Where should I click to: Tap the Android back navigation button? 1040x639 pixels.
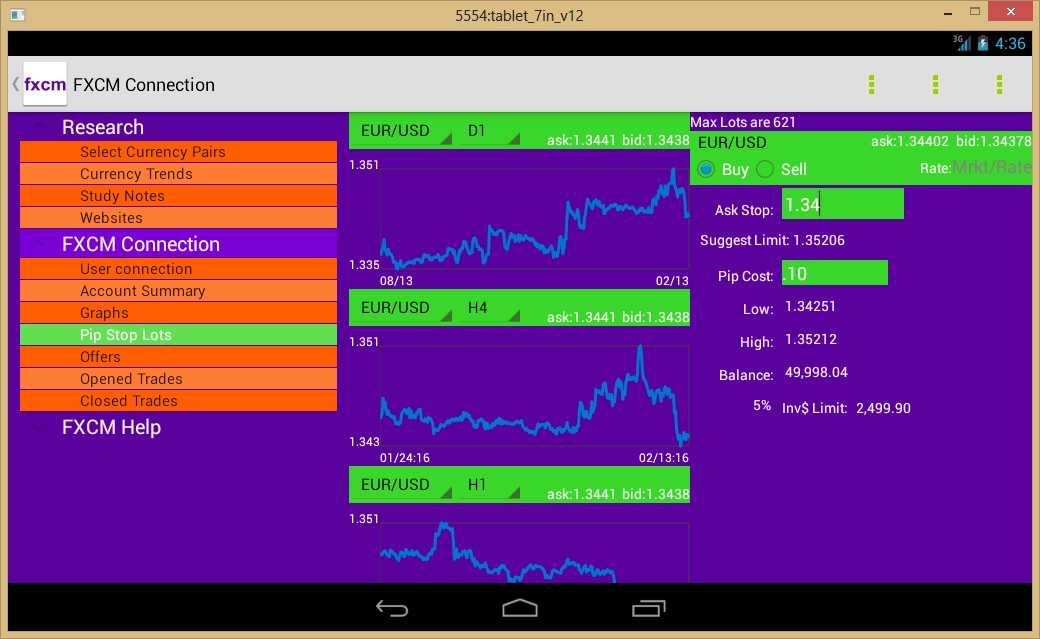[x=392, y=608]
